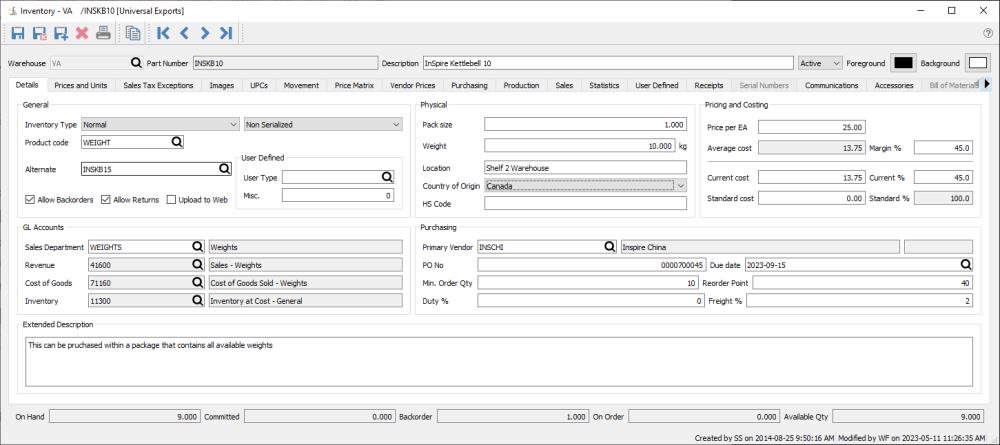Click the Save and Close toolbar icon

[40, 34]
